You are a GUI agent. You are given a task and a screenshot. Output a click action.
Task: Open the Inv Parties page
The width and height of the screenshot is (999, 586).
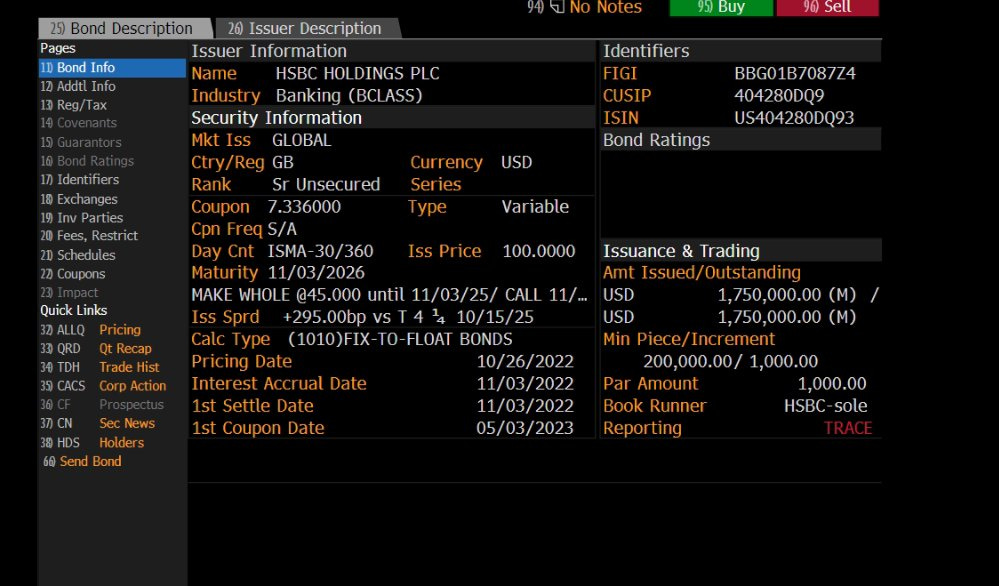82,218
